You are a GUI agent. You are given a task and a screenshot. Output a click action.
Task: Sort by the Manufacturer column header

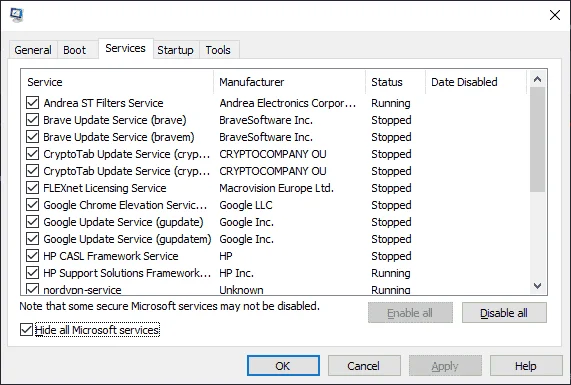(290, 82)
